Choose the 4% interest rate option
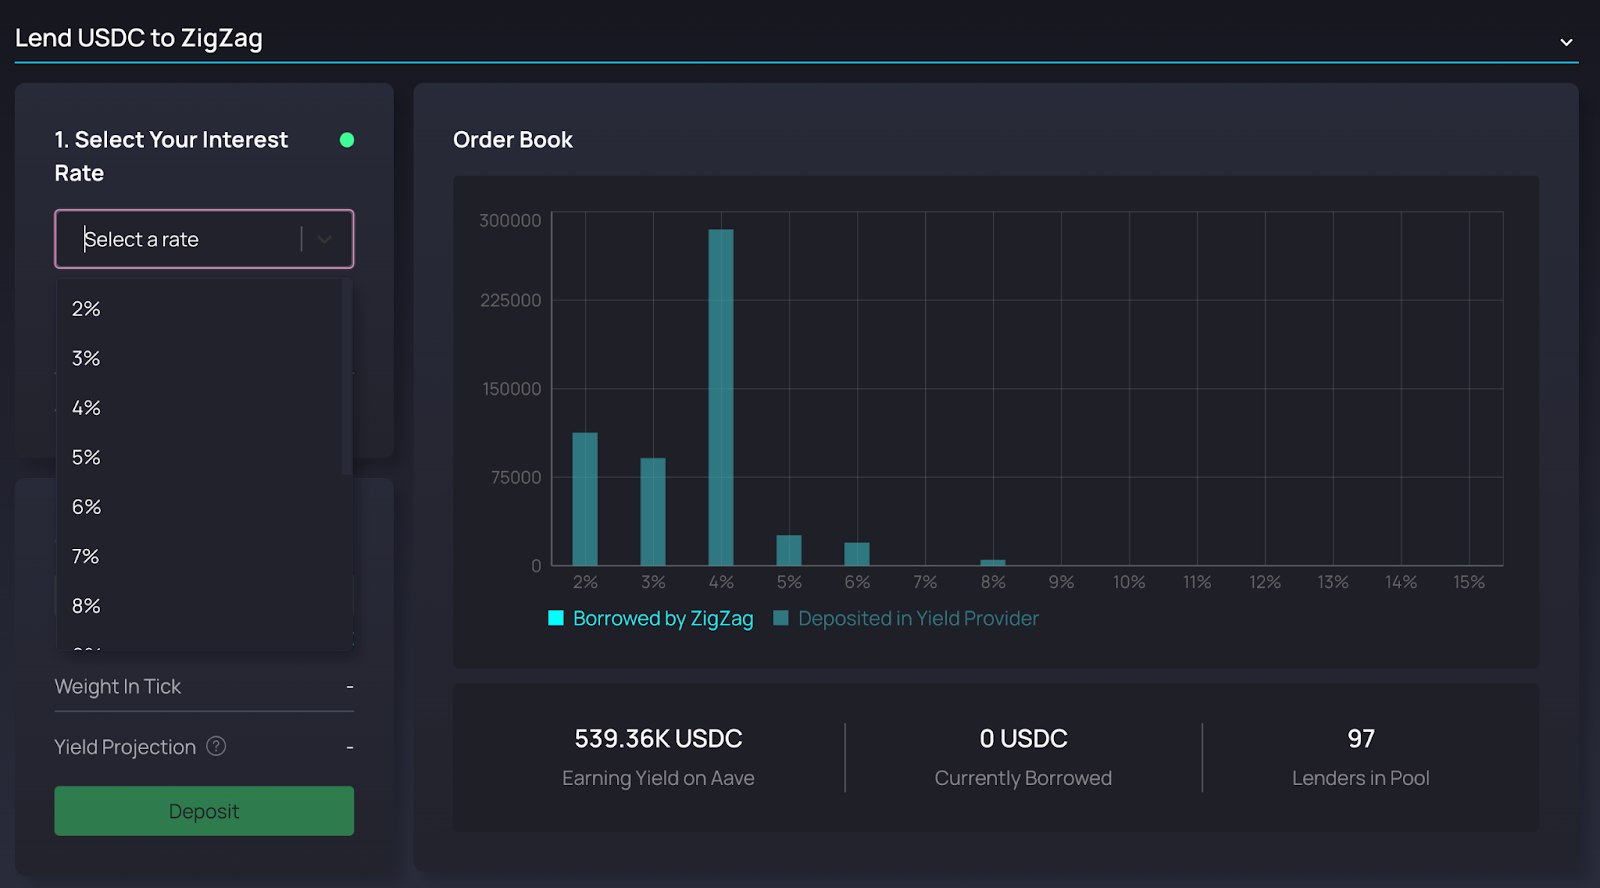Image resolution: width=1600 pixels, height=888 pixels. [x=200, y=408]
